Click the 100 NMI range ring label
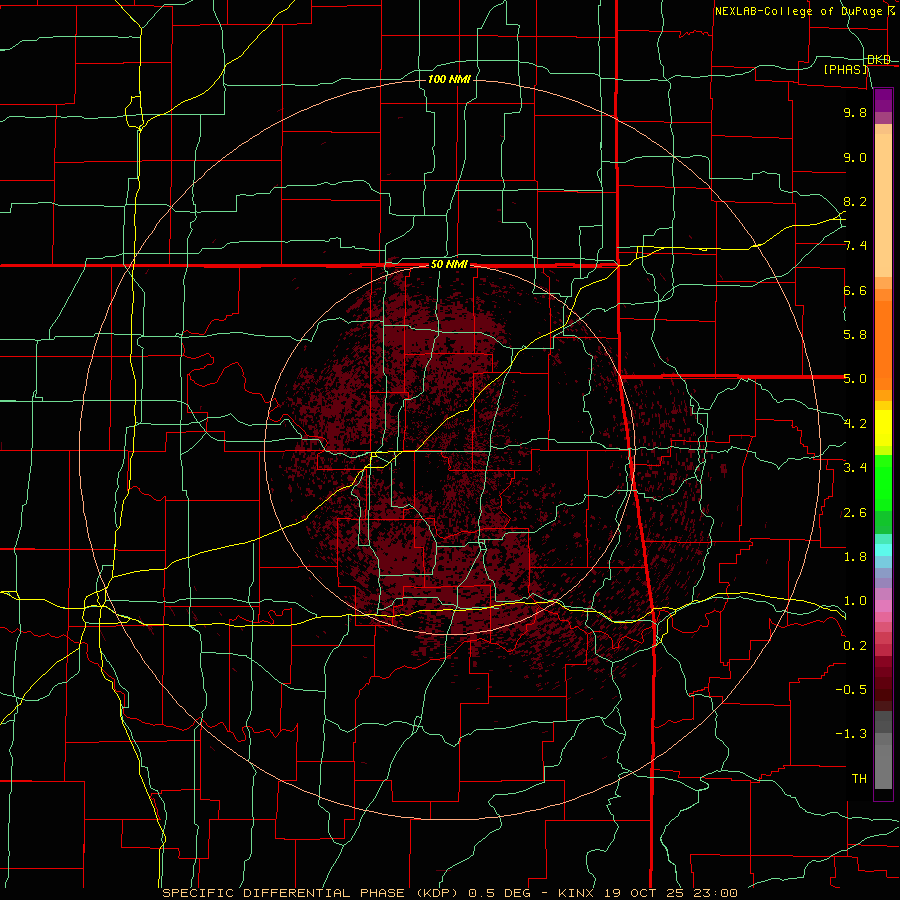The width and height of the screenshot is (900, 900). [449, 79]
